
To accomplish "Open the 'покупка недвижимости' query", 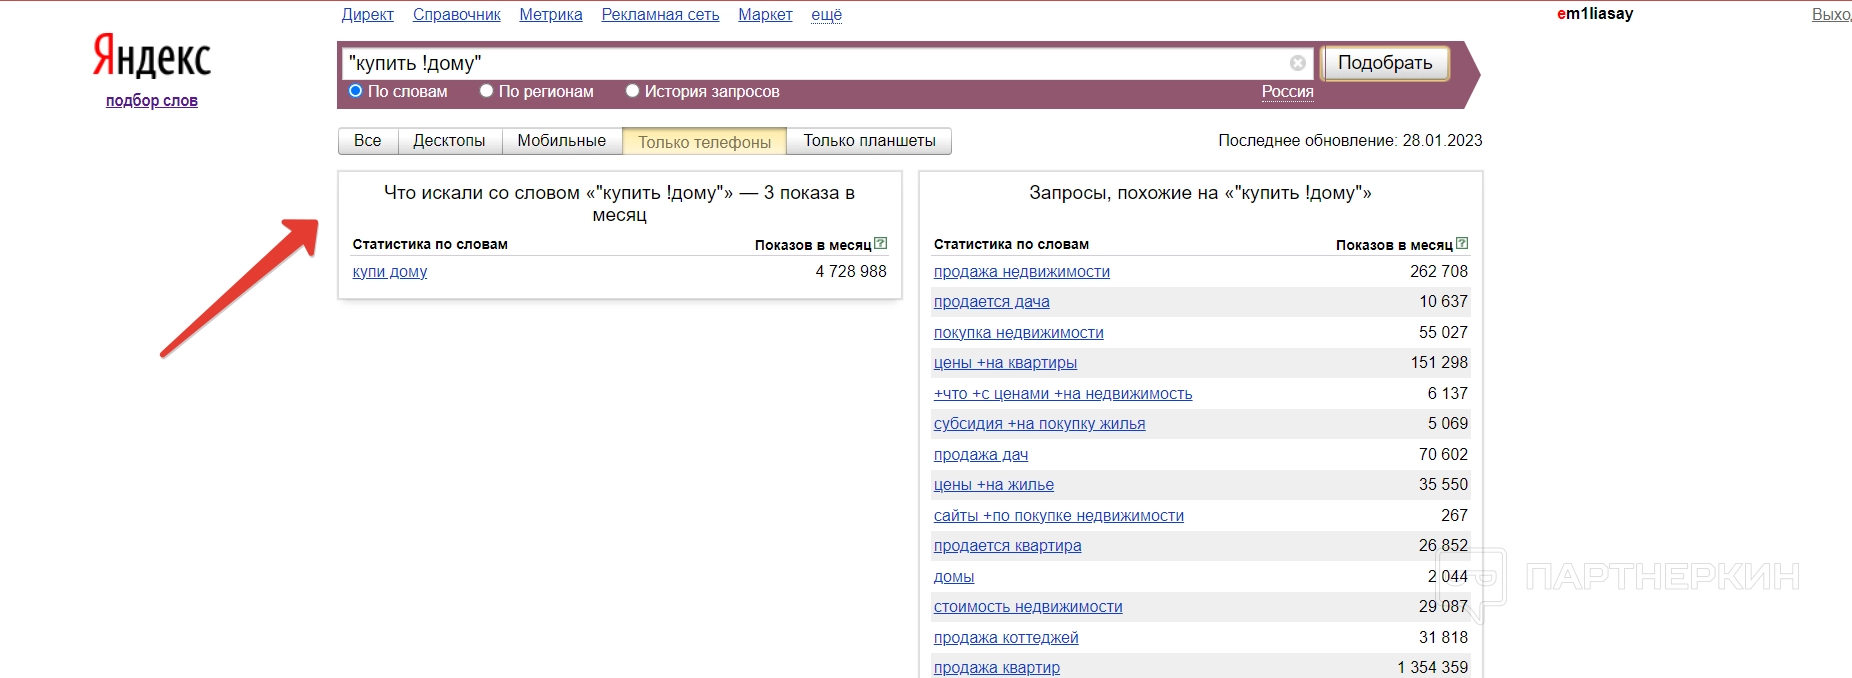I will (x=1019, y=333).
